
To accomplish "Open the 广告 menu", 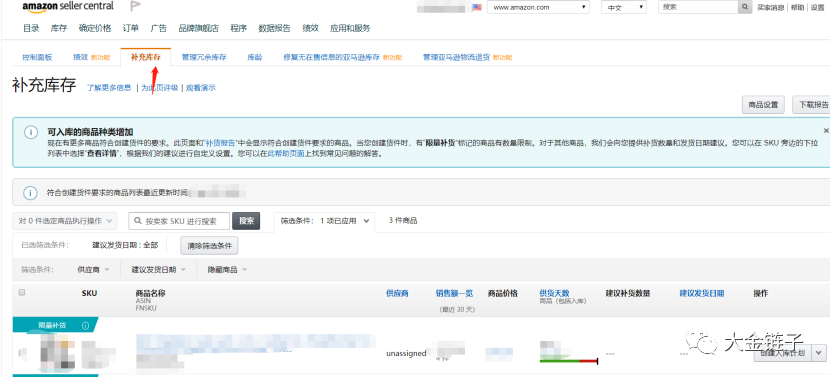I will pyautogui.click(x=159, y=29).
